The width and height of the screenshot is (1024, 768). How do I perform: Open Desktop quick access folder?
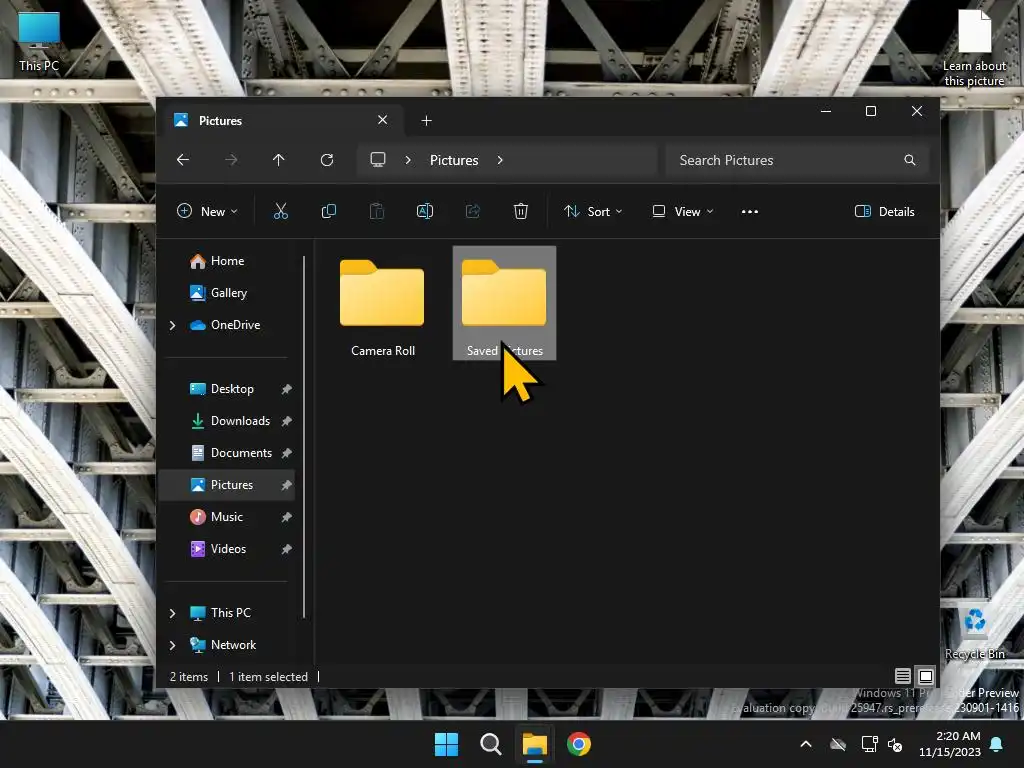coord(227,389)
